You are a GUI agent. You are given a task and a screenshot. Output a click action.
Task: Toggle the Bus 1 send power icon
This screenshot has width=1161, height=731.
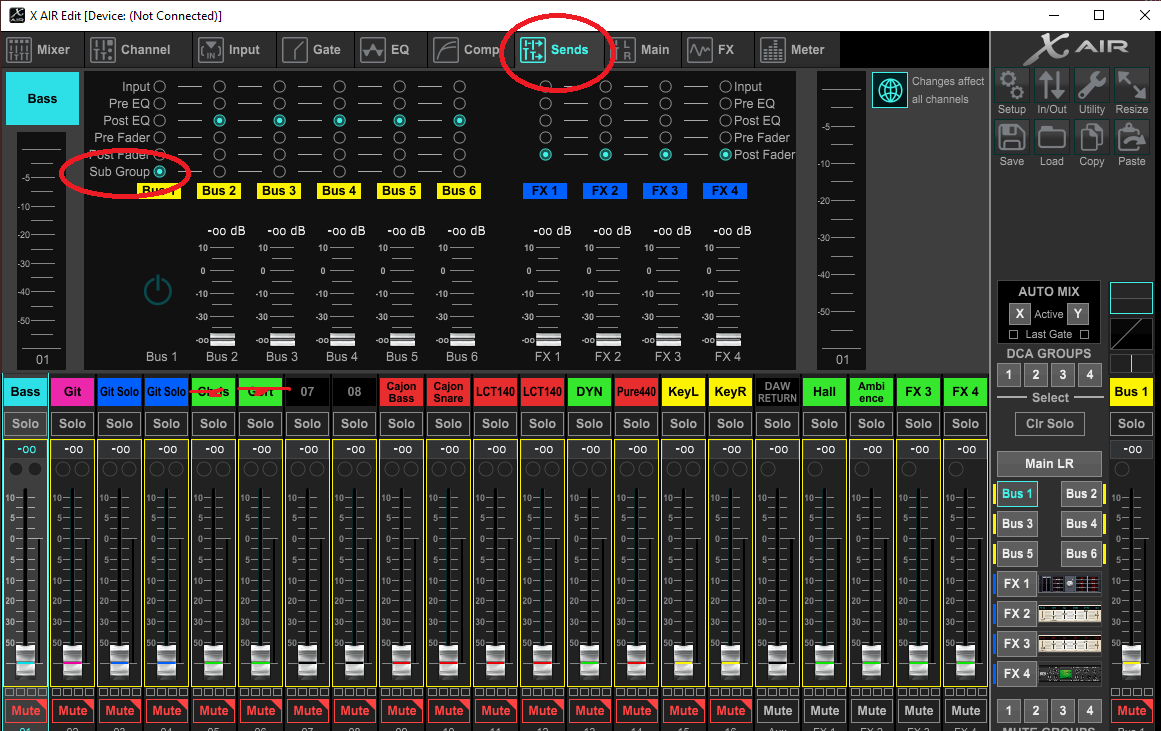[158, 290]
